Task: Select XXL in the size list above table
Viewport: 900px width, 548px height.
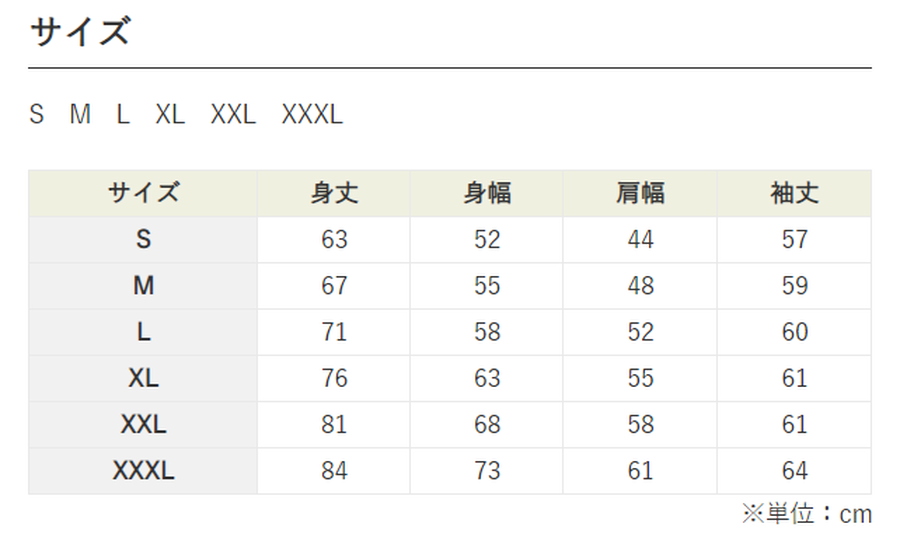Action: (233, 114)
